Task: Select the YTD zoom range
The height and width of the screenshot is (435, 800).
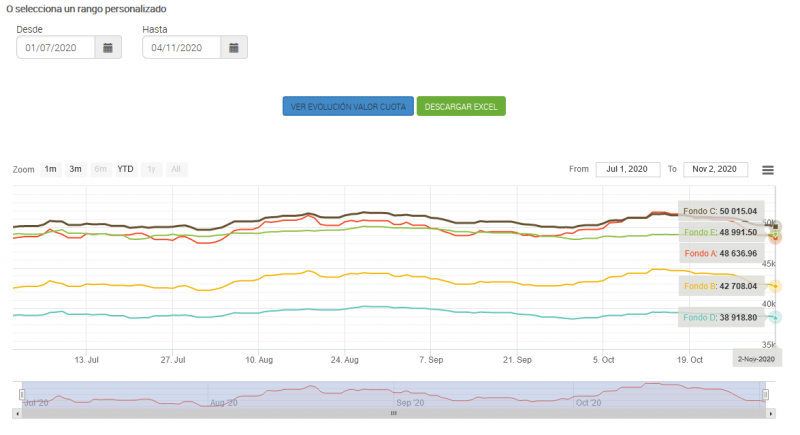Action: [x=125, y=169]
